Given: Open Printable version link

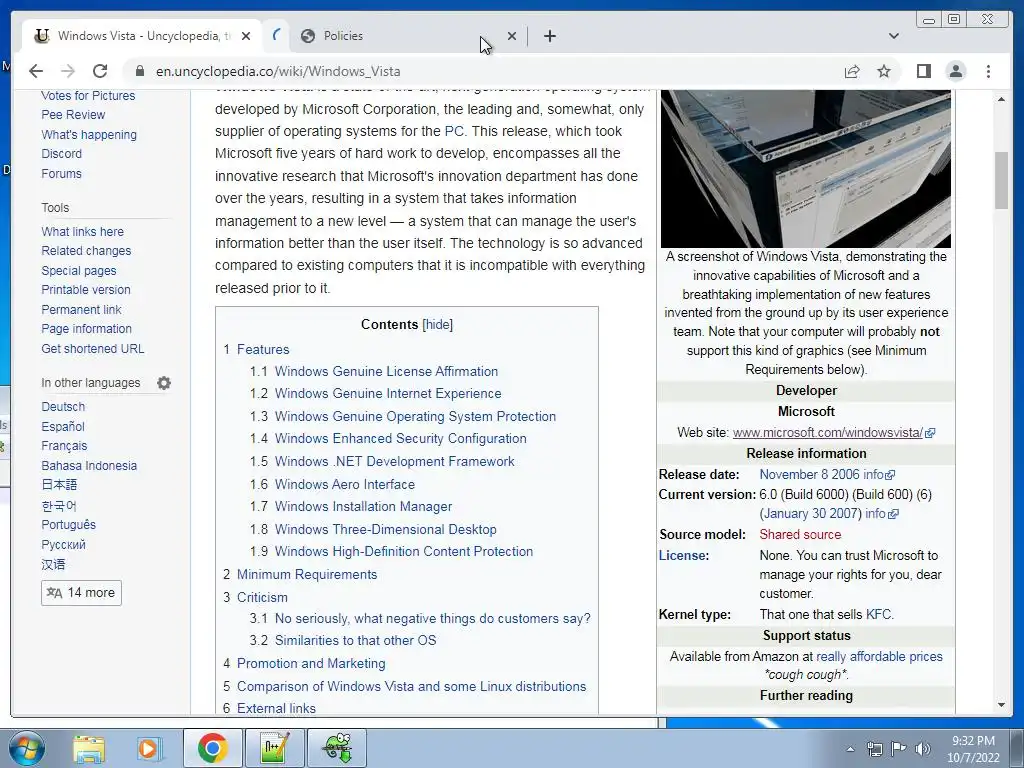Looking at the screenshot, I should tap(86, 289).
